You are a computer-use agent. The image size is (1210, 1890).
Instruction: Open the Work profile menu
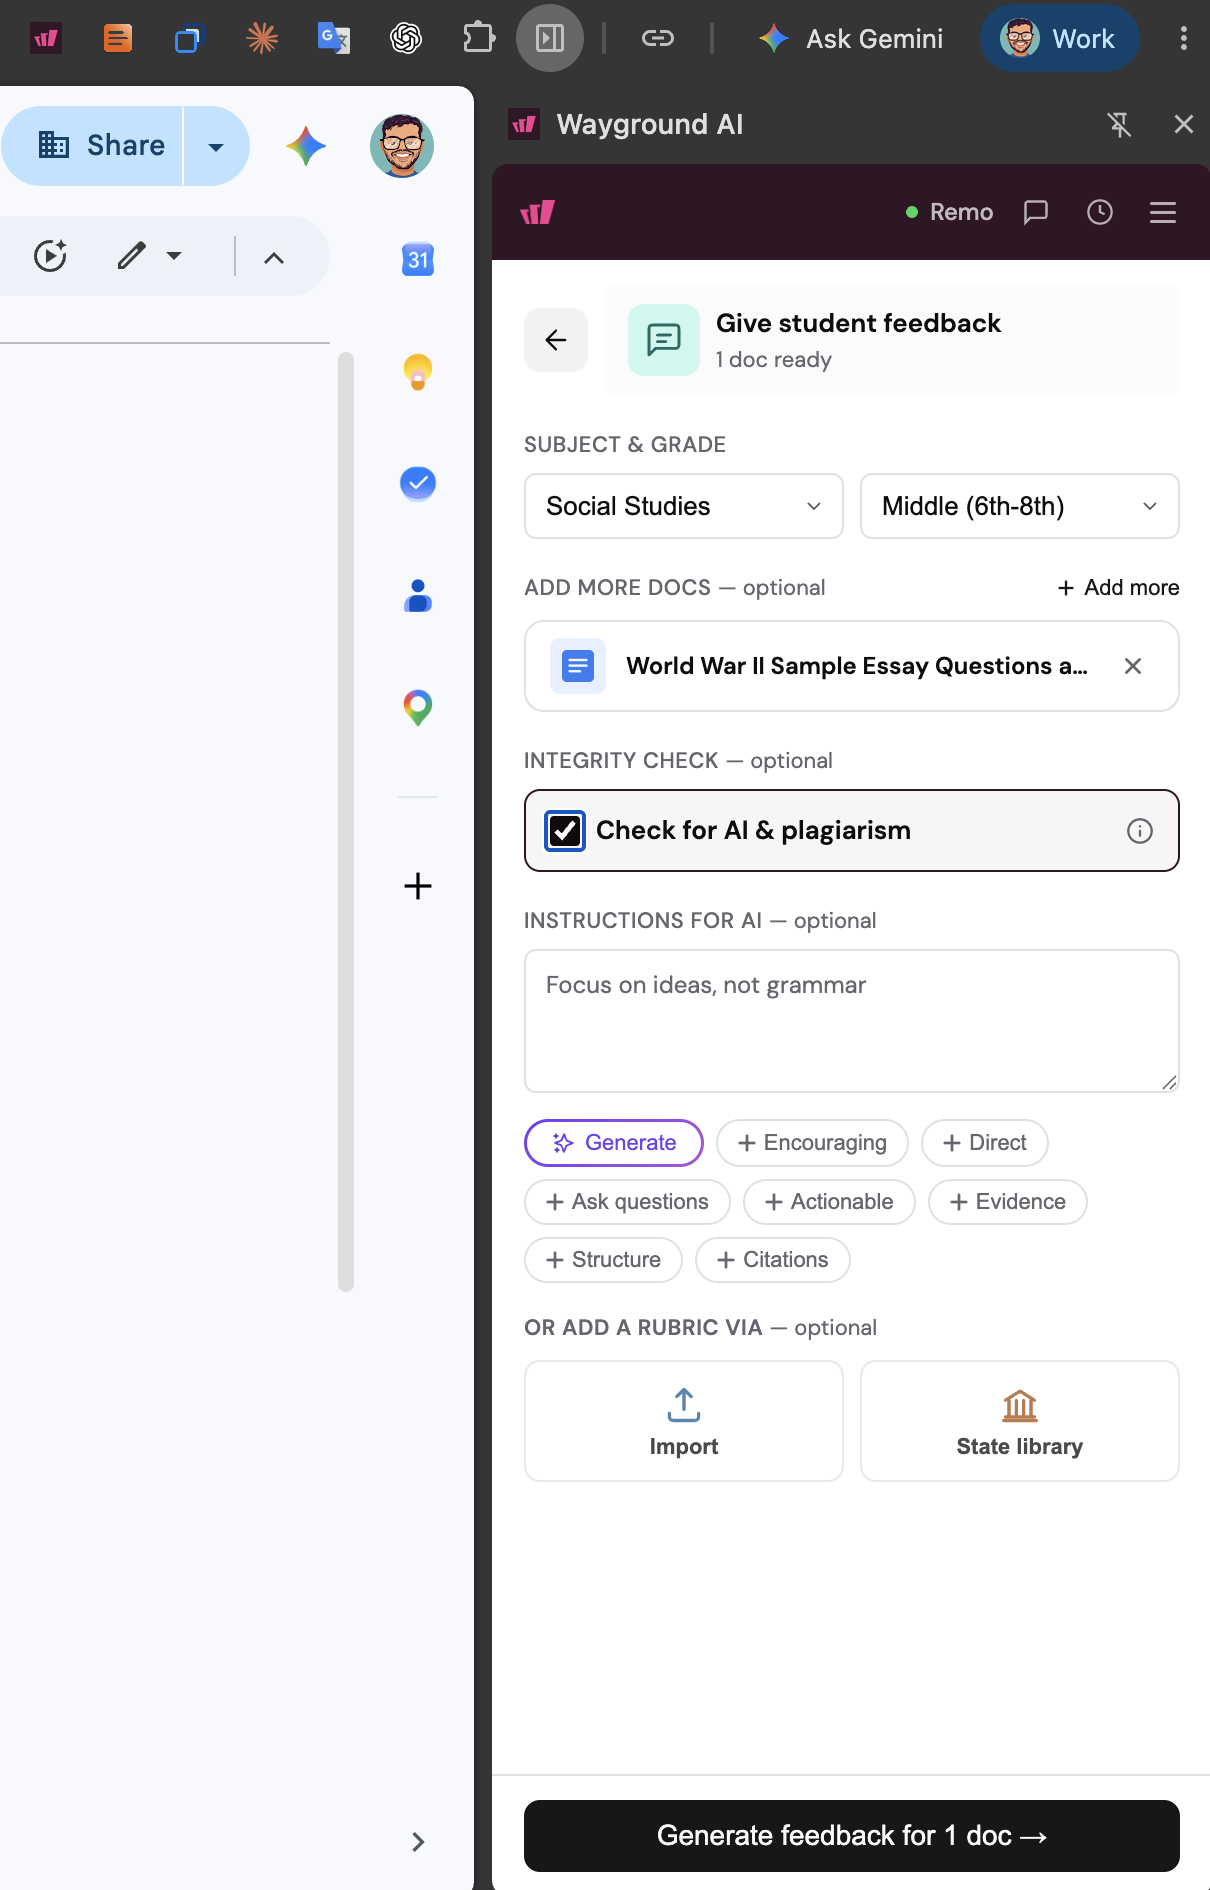1059,39
